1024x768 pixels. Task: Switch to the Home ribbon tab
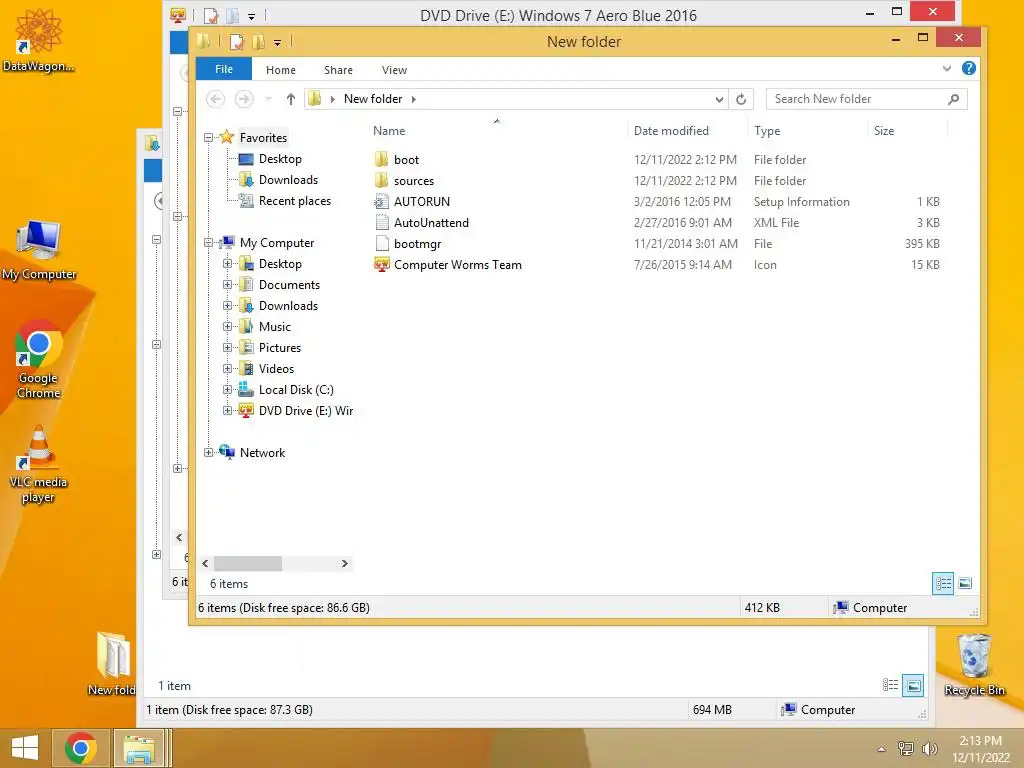281,70
